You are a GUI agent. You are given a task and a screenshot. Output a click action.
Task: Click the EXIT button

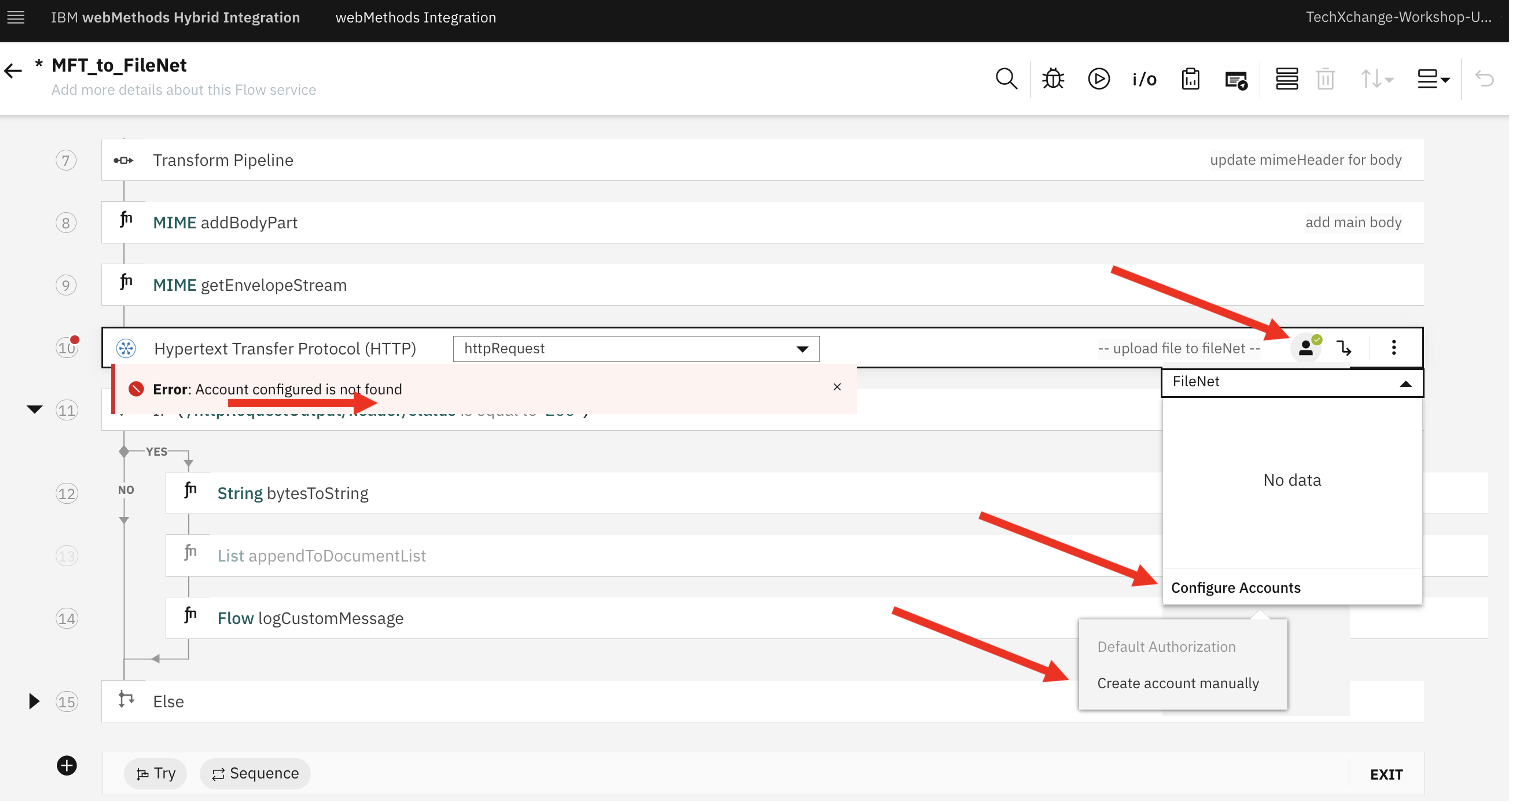click(1386, 774)
